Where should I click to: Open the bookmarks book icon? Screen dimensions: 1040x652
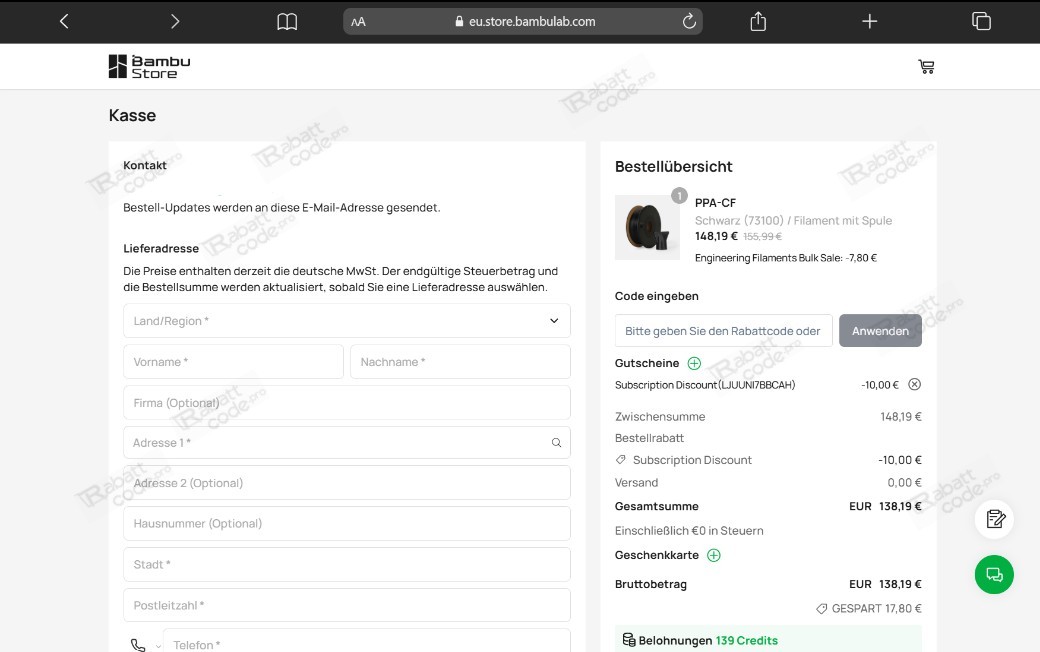pyautogui.click(x=287, y=22)
